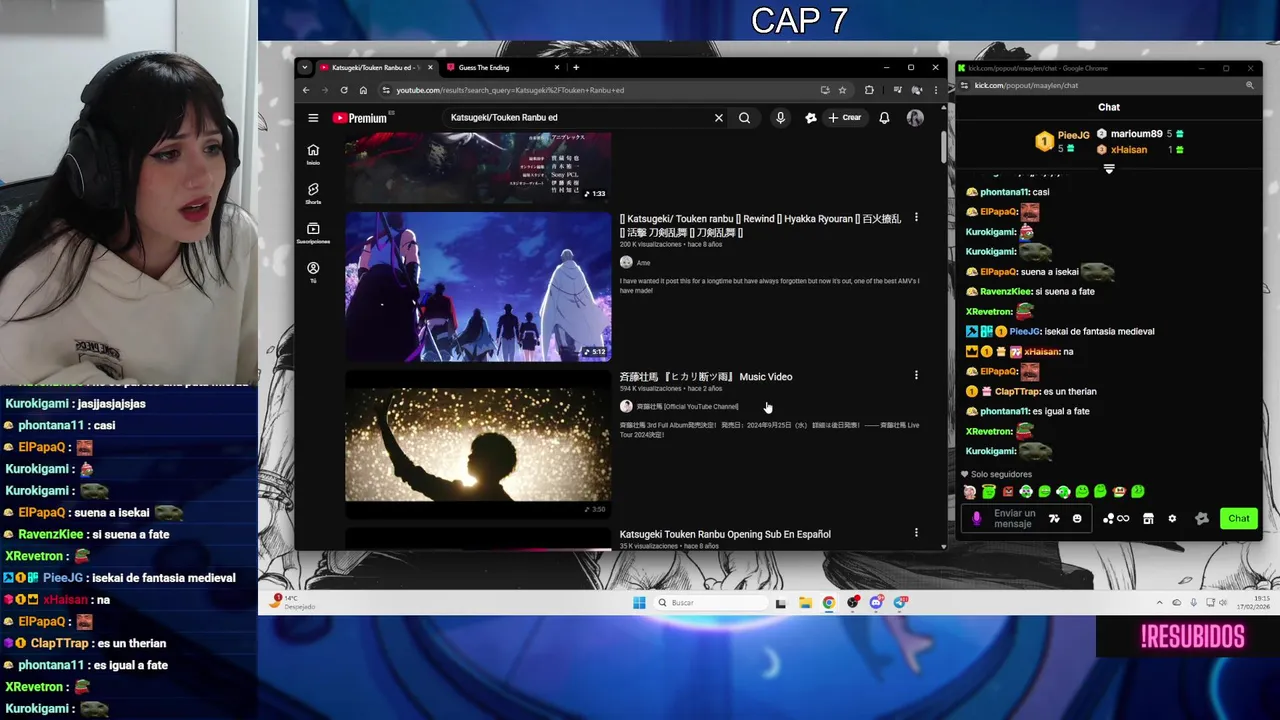
Task: Open channel points icon in Kick chat
Action: pos(1115,519)
